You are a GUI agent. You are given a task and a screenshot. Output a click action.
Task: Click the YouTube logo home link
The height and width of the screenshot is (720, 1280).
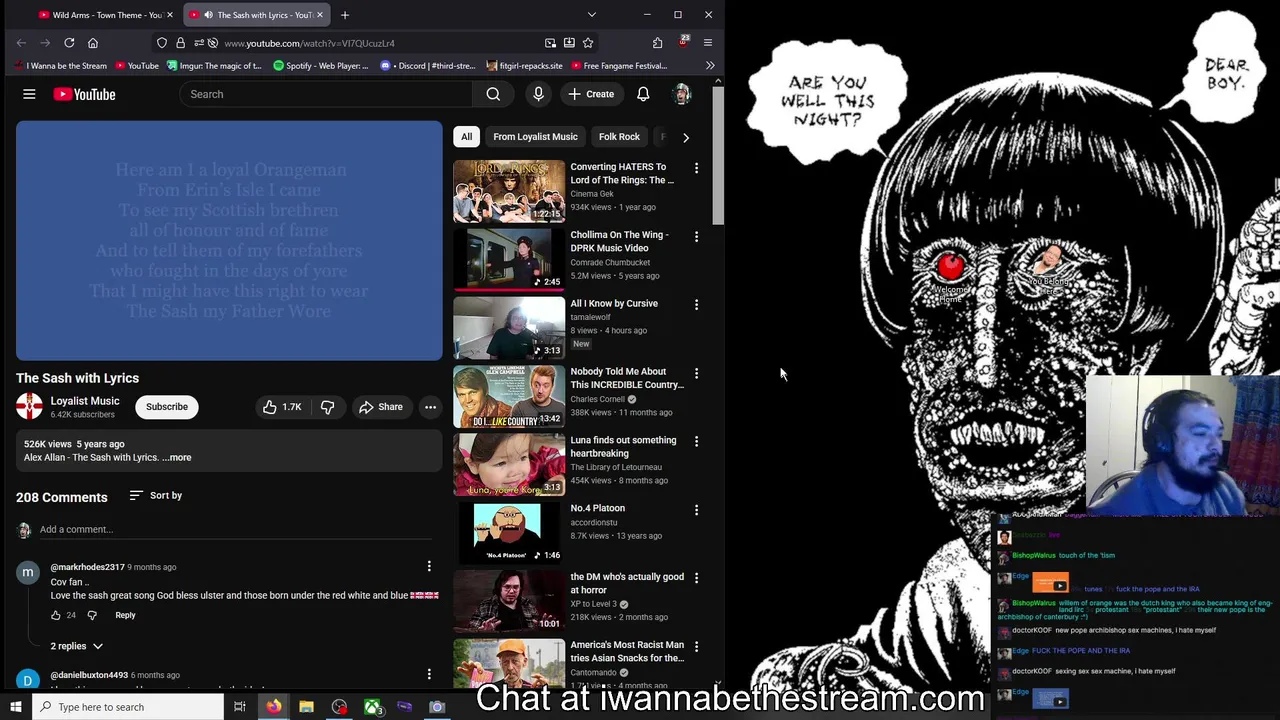coord(85,94)
